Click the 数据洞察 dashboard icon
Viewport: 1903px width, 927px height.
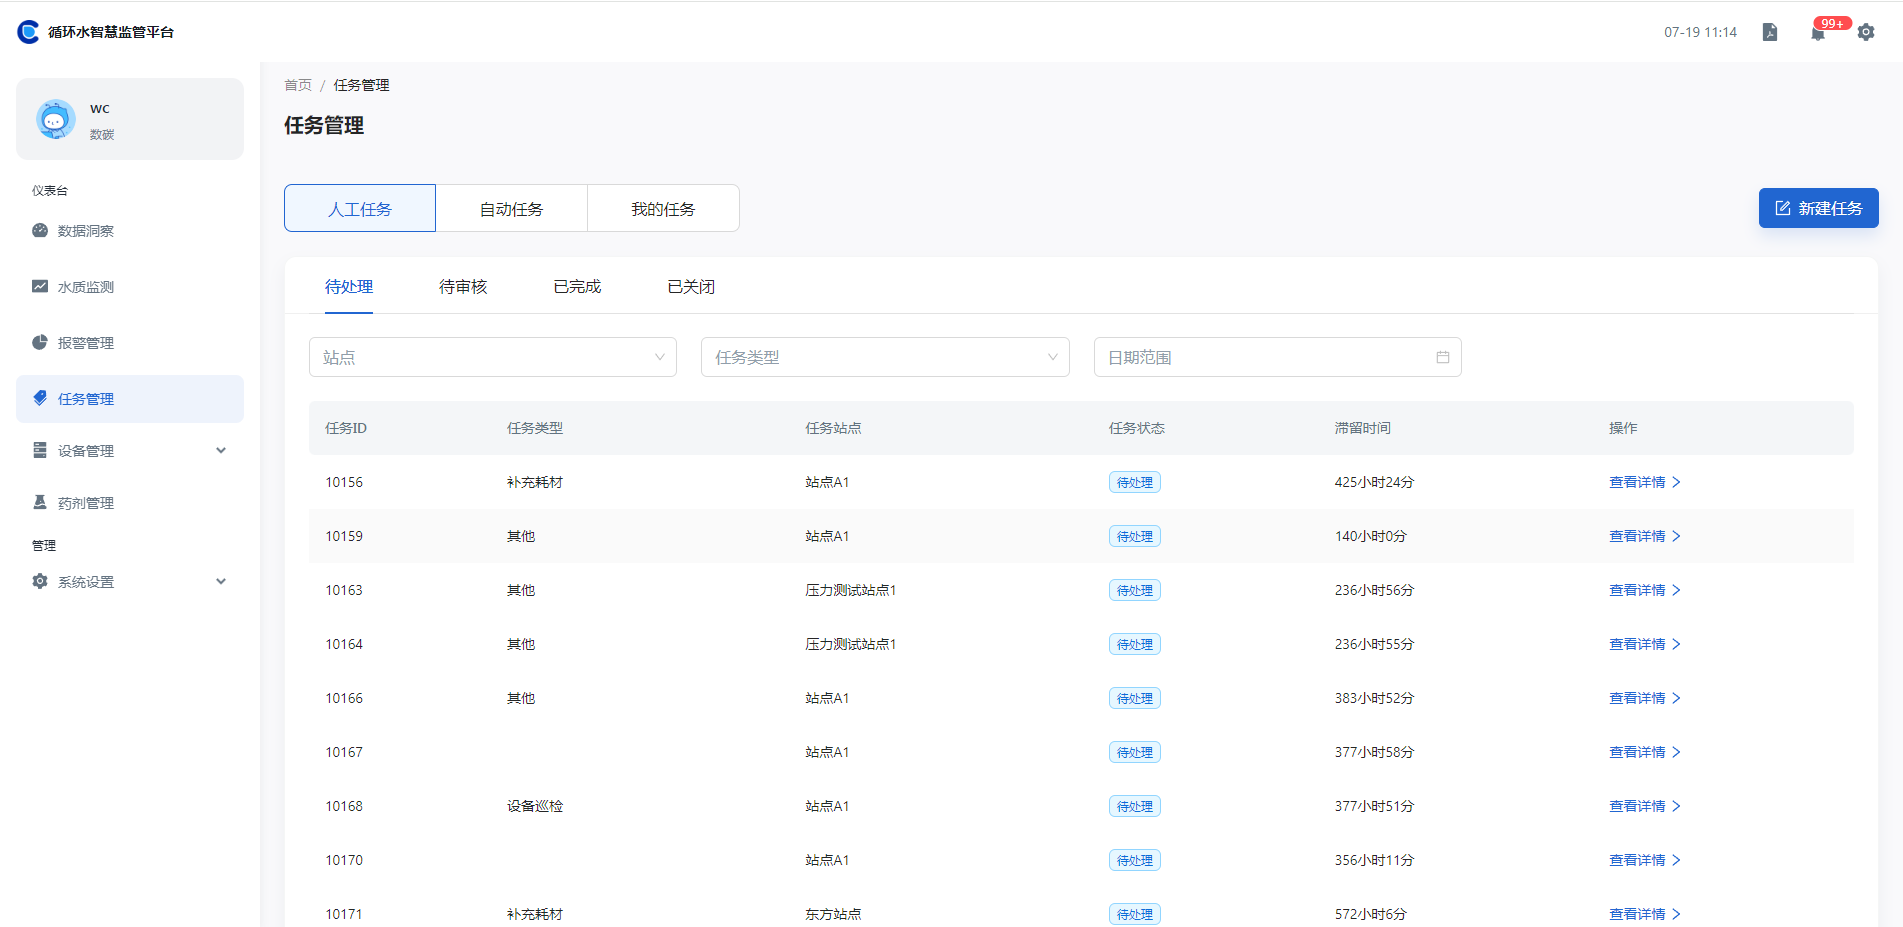click(x=40, y=230)
